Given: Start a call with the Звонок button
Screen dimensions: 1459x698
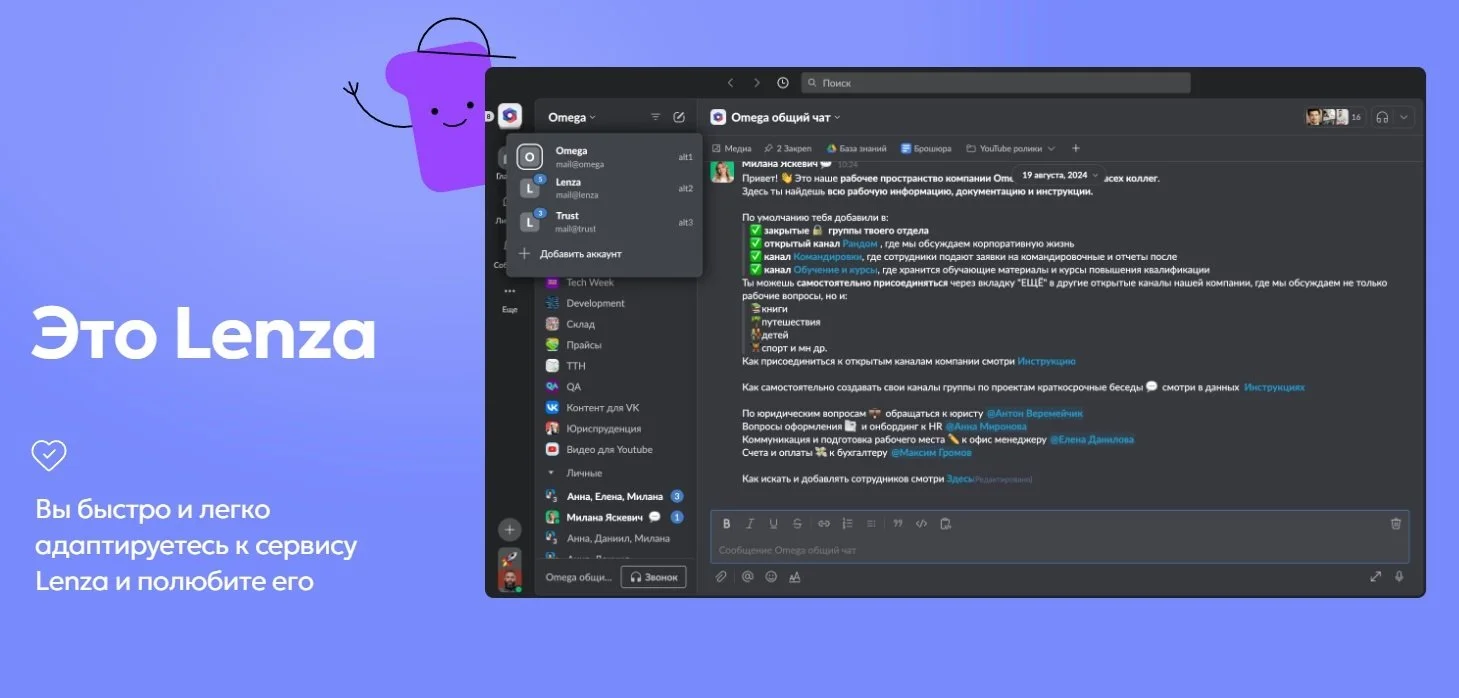Looking at the screenshot, I should tap(654, 577).
